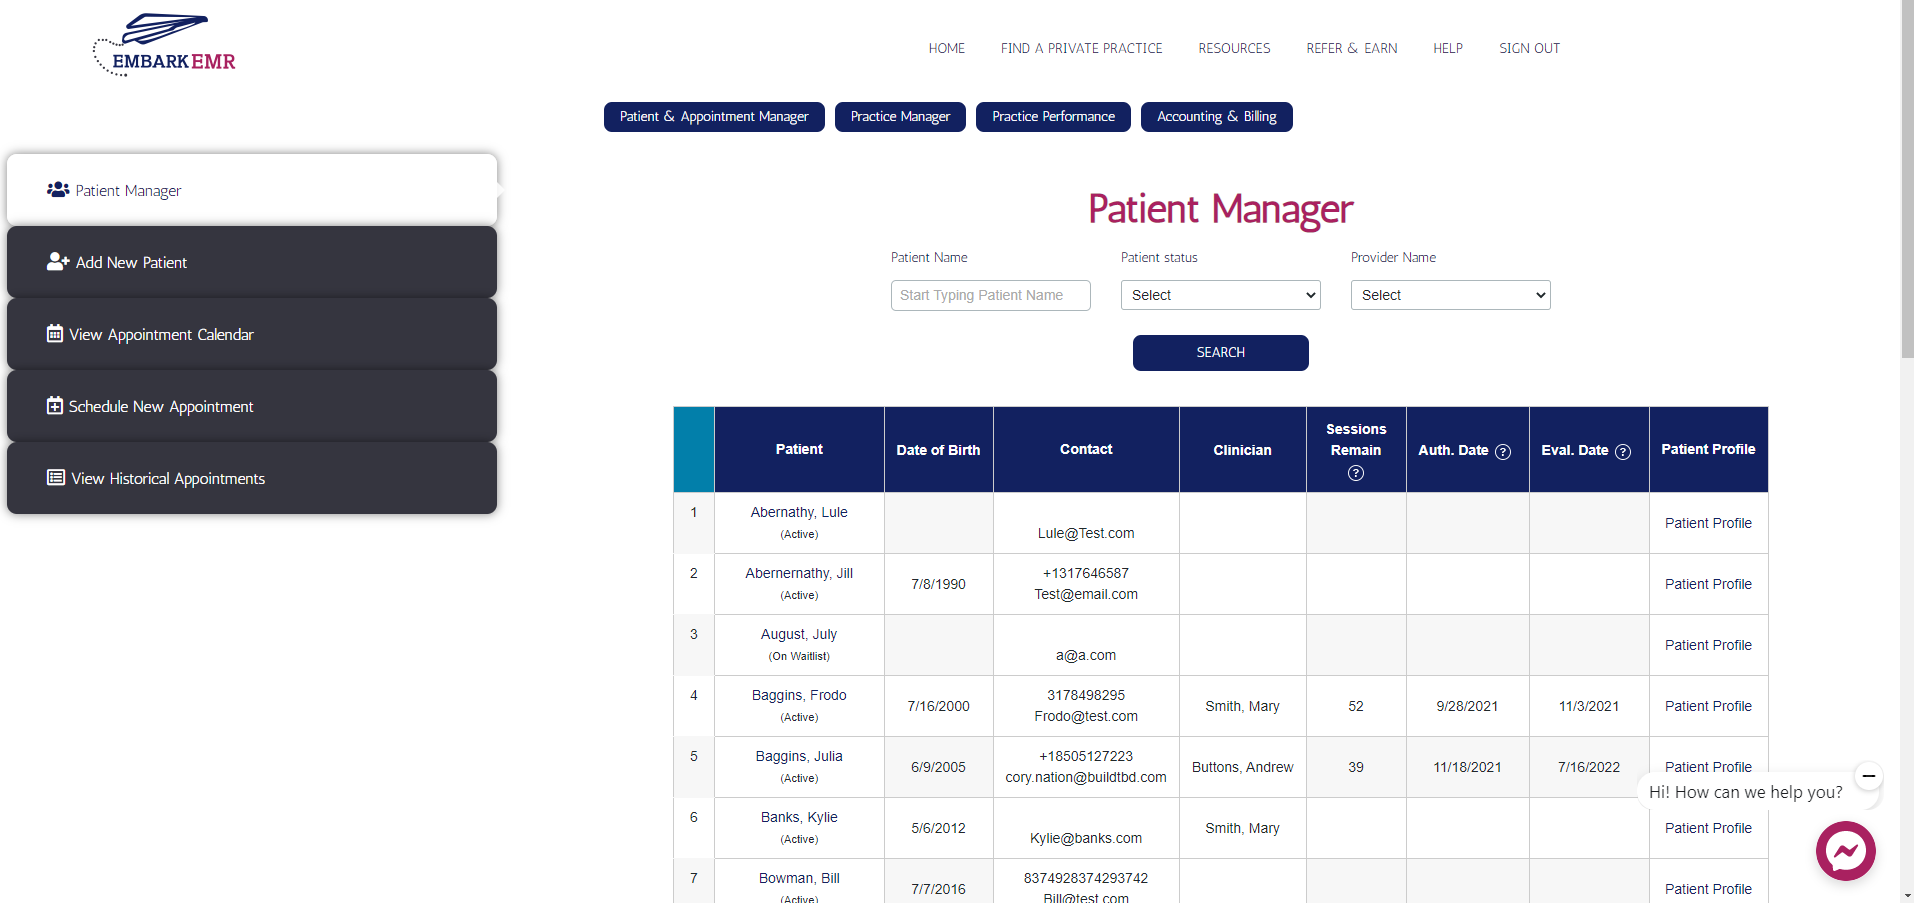Open the Provider Name dropdown

tap(1449, 295)
